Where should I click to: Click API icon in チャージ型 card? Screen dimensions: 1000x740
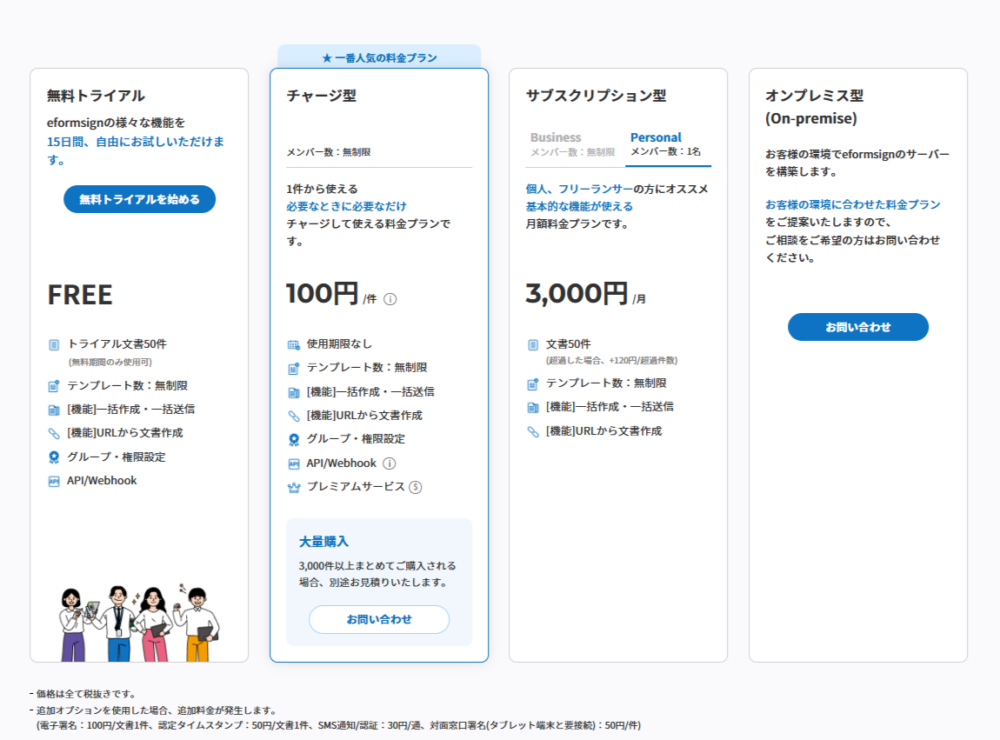293,464
